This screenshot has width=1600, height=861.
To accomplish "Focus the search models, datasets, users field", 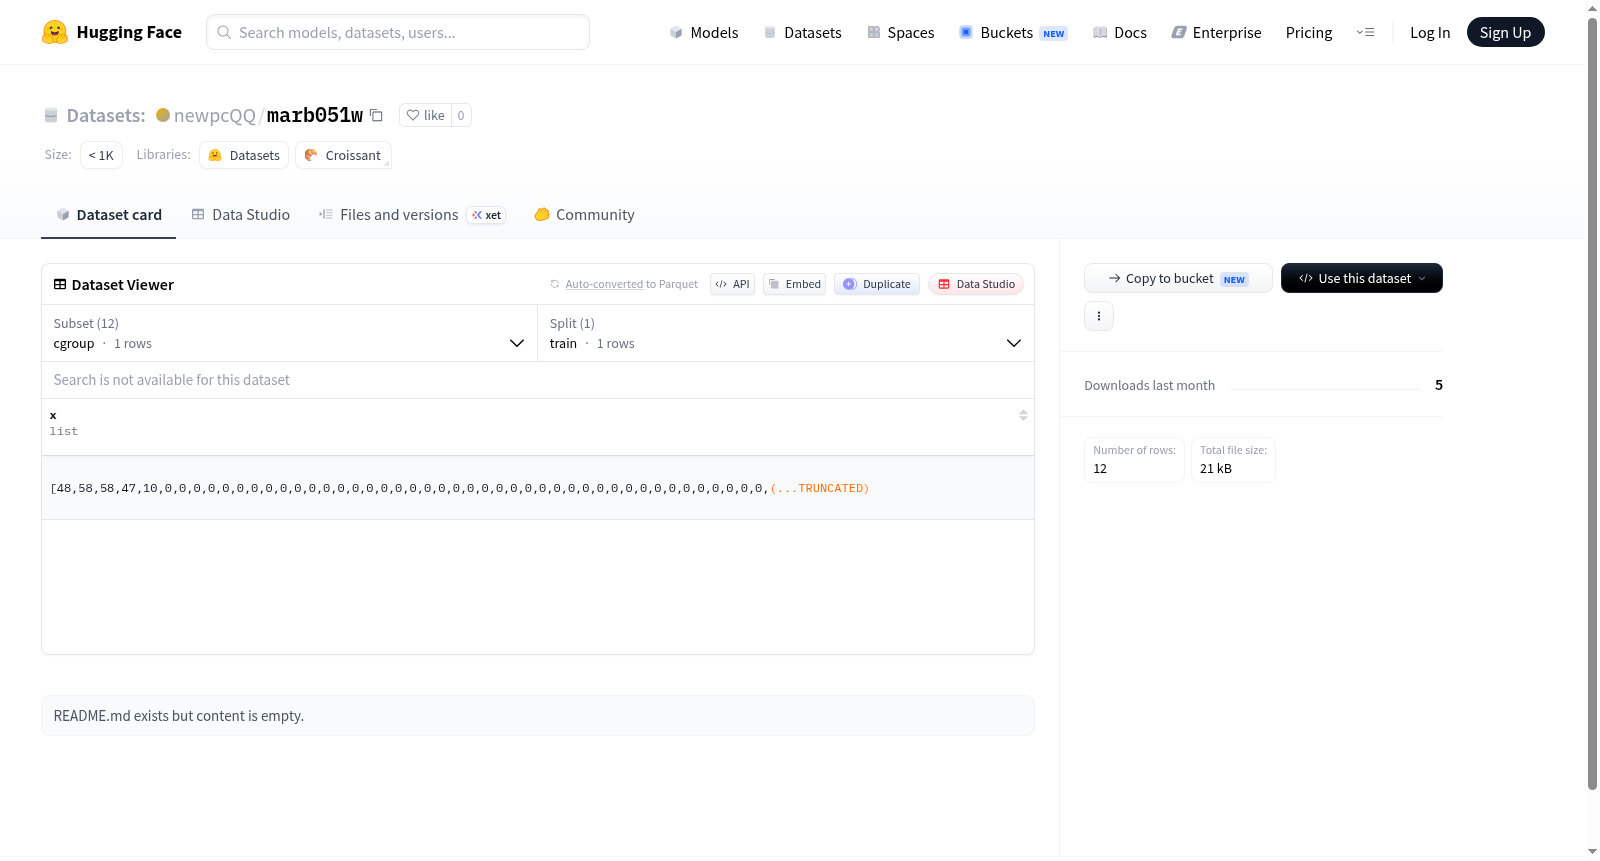I will pyautogui.click(x=398, y=32).
